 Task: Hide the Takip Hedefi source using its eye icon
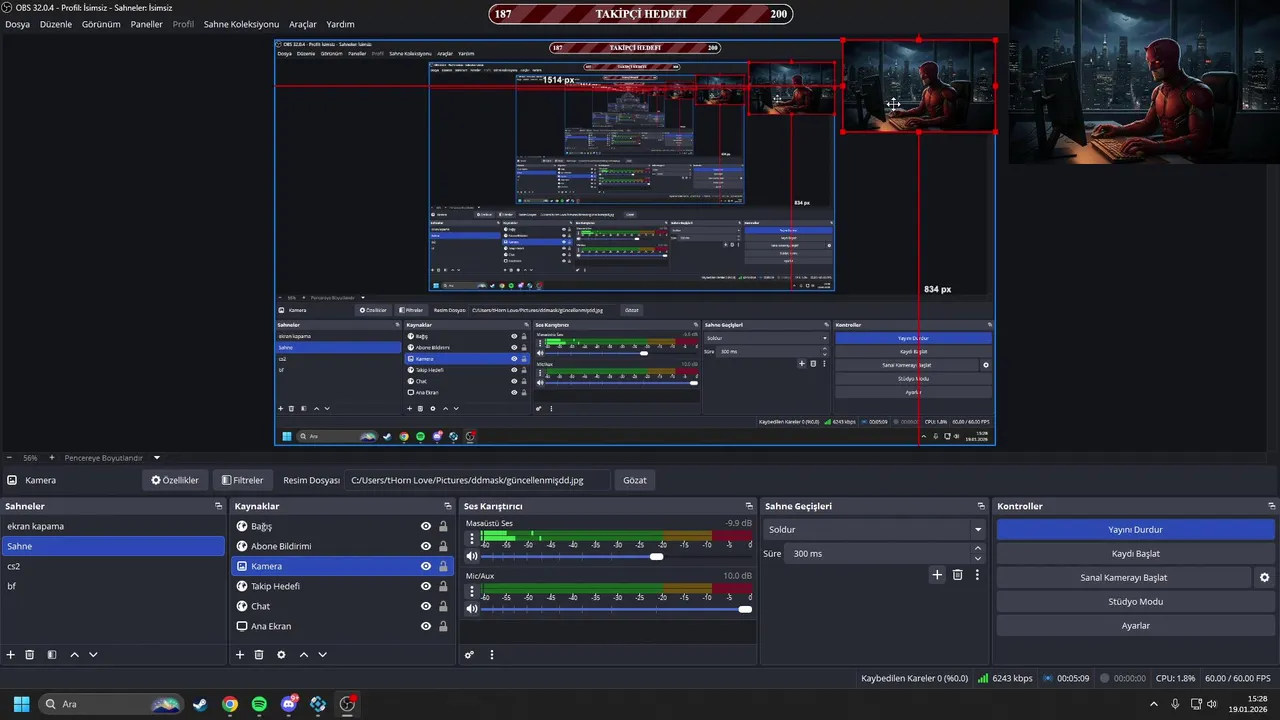426,586
